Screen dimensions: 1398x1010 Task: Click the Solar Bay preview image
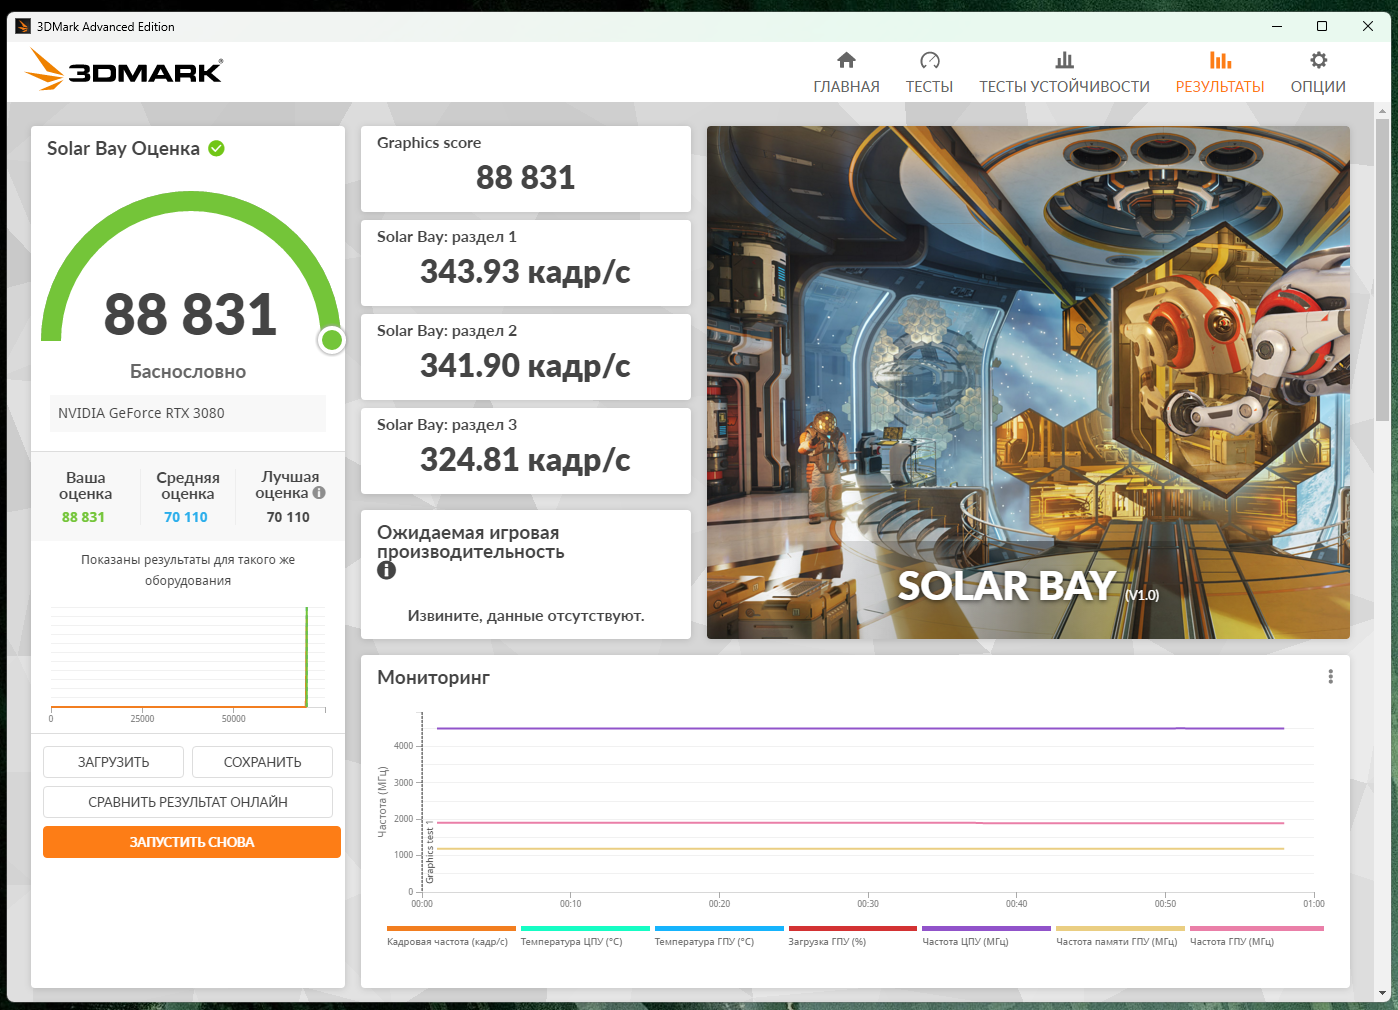point(1028,382)
